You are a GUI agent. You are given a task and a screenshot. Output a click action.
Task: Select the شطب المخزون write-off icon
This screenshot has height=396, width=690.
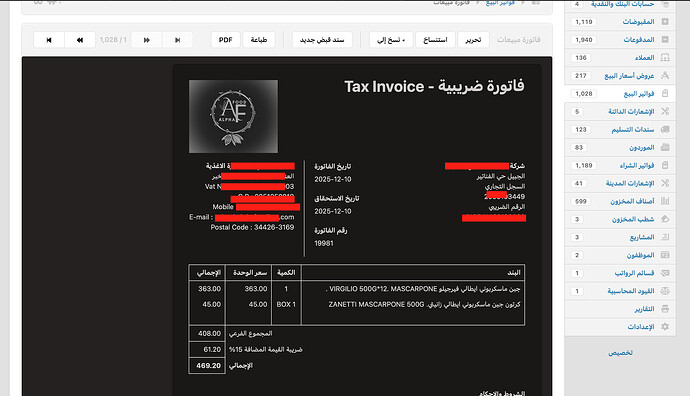coord(665,219)
